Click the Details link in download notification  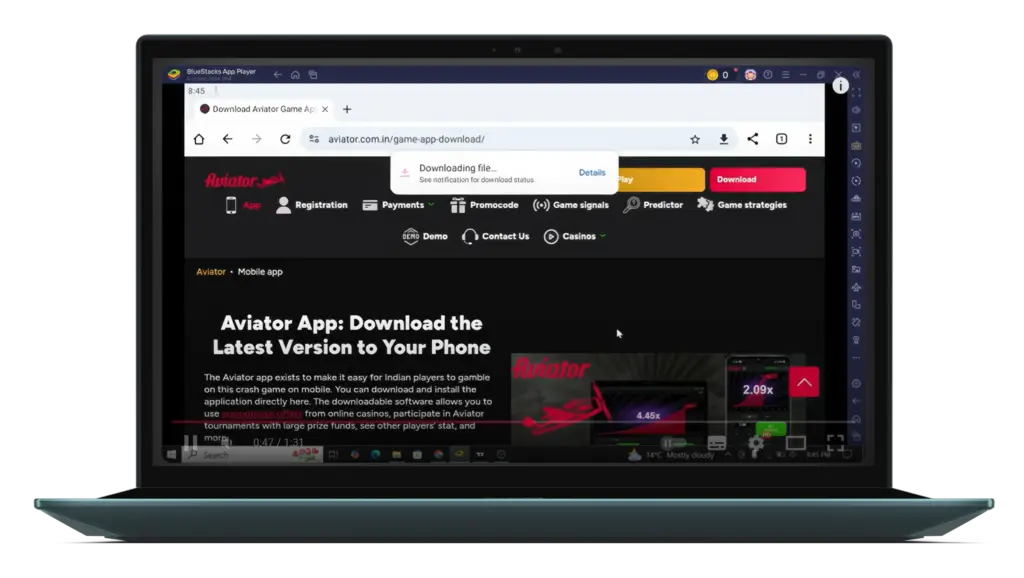coord(592,173)
